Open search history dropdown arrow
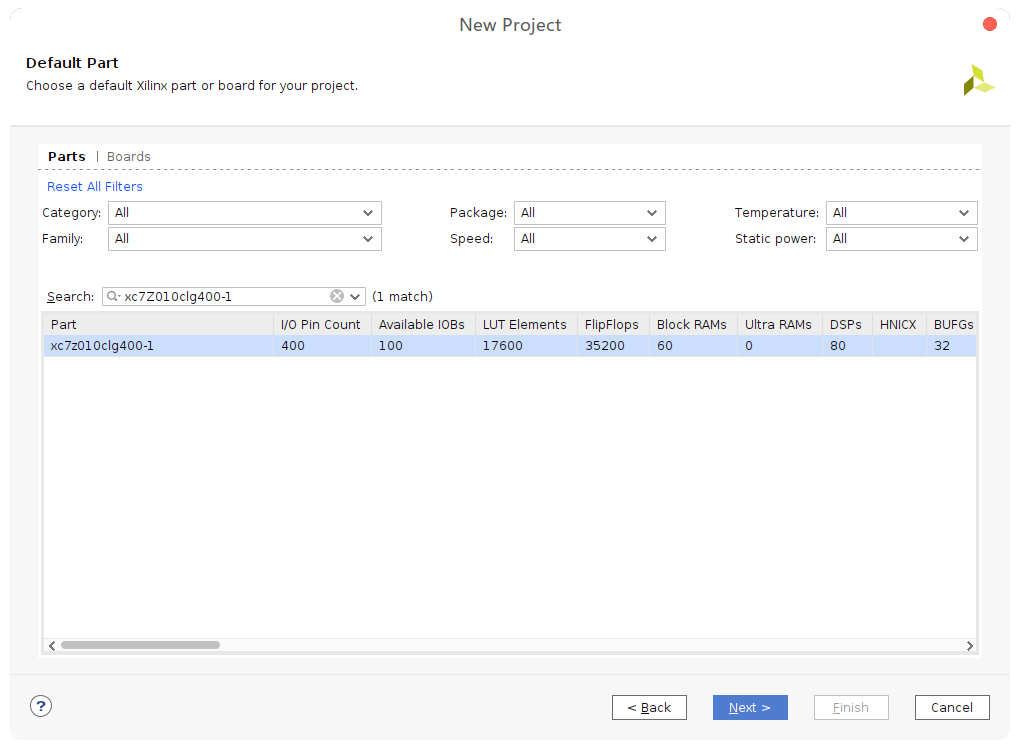Viewport: 1020px width, 750px height. point(355,297)
